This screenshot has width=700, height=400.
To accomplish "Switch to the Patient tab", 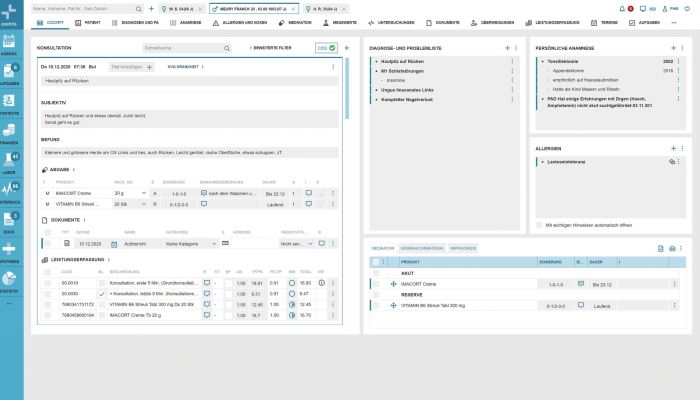I will (88, 22).
